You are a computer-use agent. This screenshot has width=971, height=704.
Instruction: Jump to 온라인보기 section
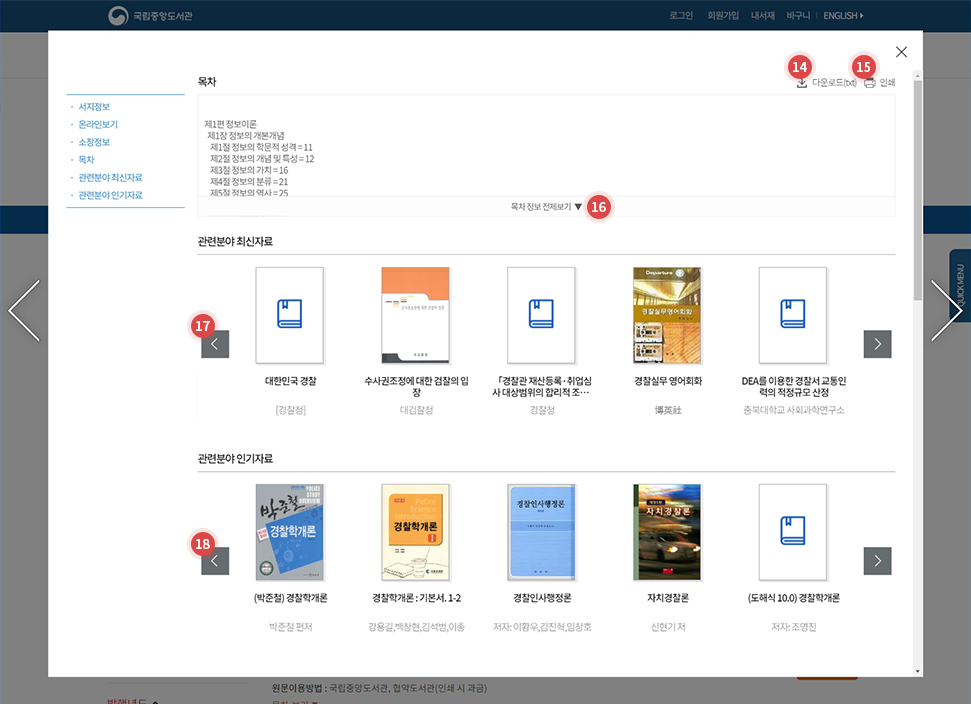tap(98, 125)
